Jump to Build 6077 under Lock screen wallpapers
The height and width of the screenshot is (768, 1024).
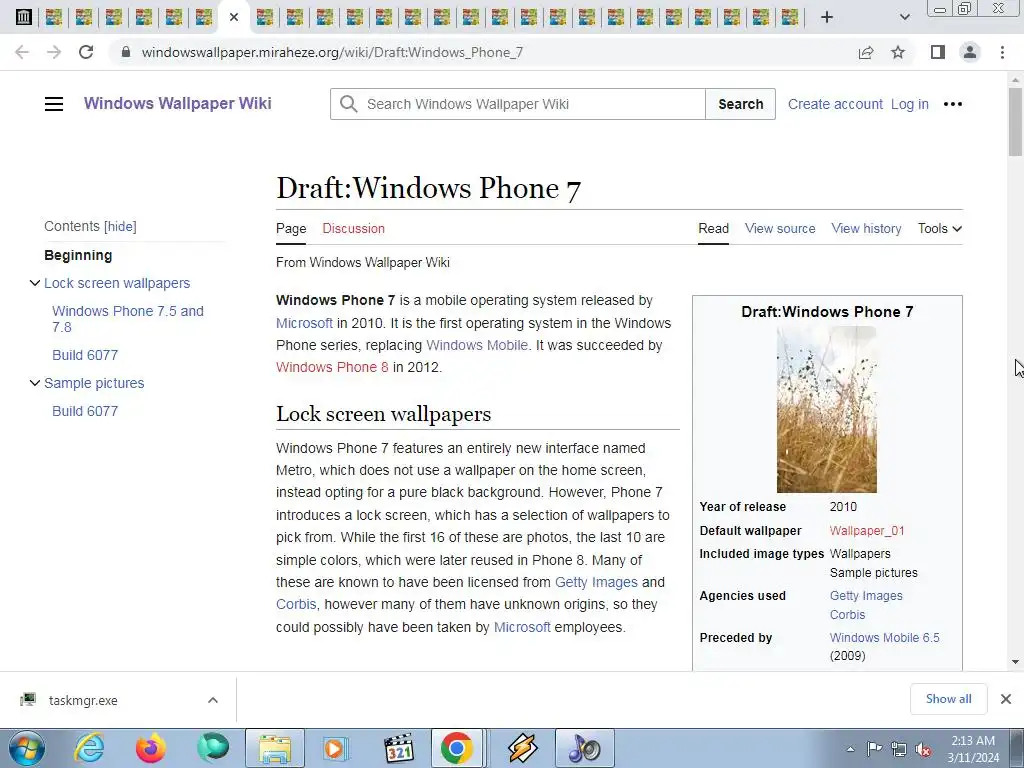click(x=85, y=355)
